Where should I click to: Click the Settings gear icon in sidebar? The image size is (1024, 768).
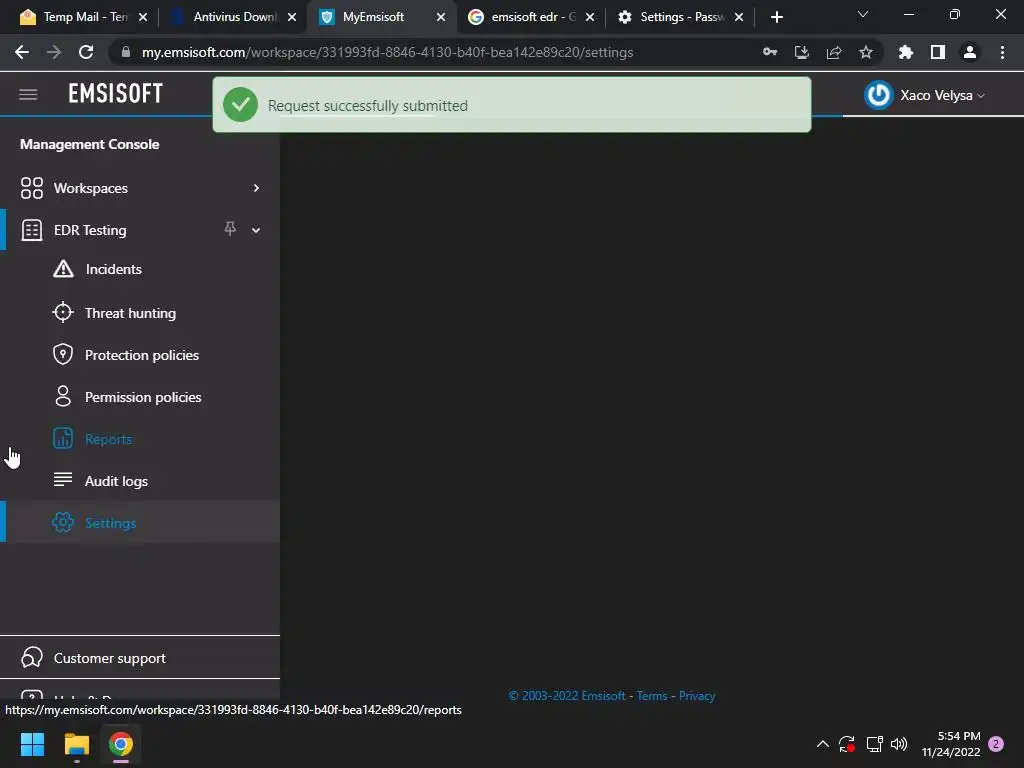(63, 522)
